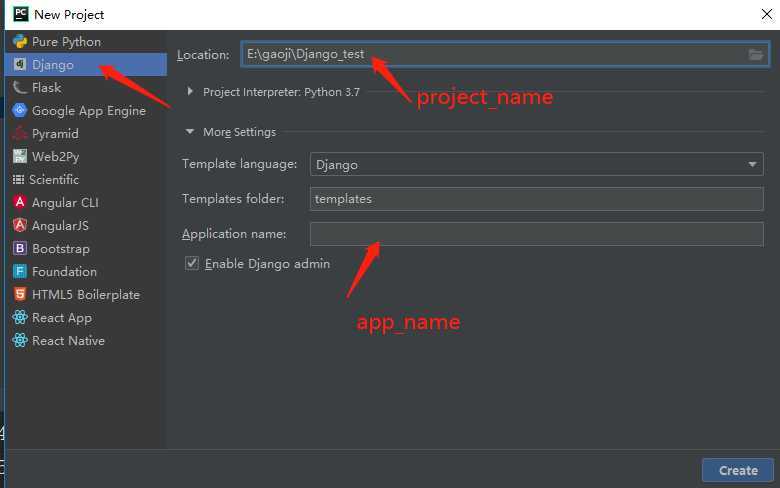Pick Pyramid project type
Viewport: 780px width, 488px height.
click(x=86, y=133)
